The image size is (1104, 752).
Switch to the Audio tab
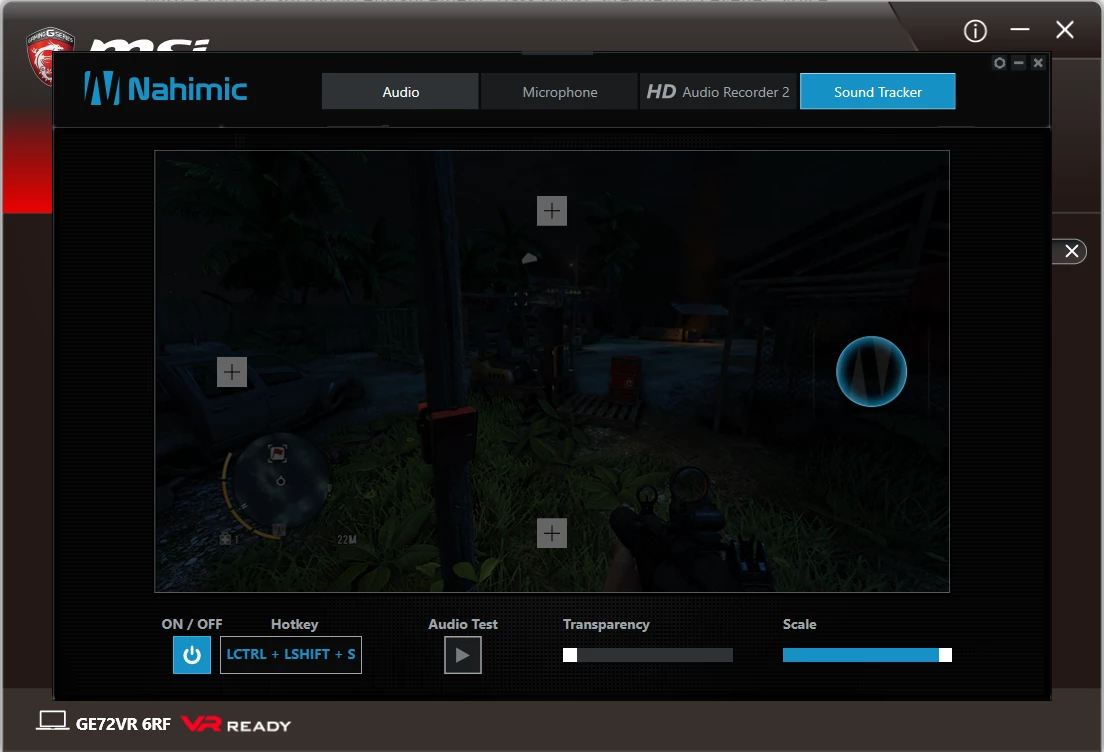click(400, 92)
